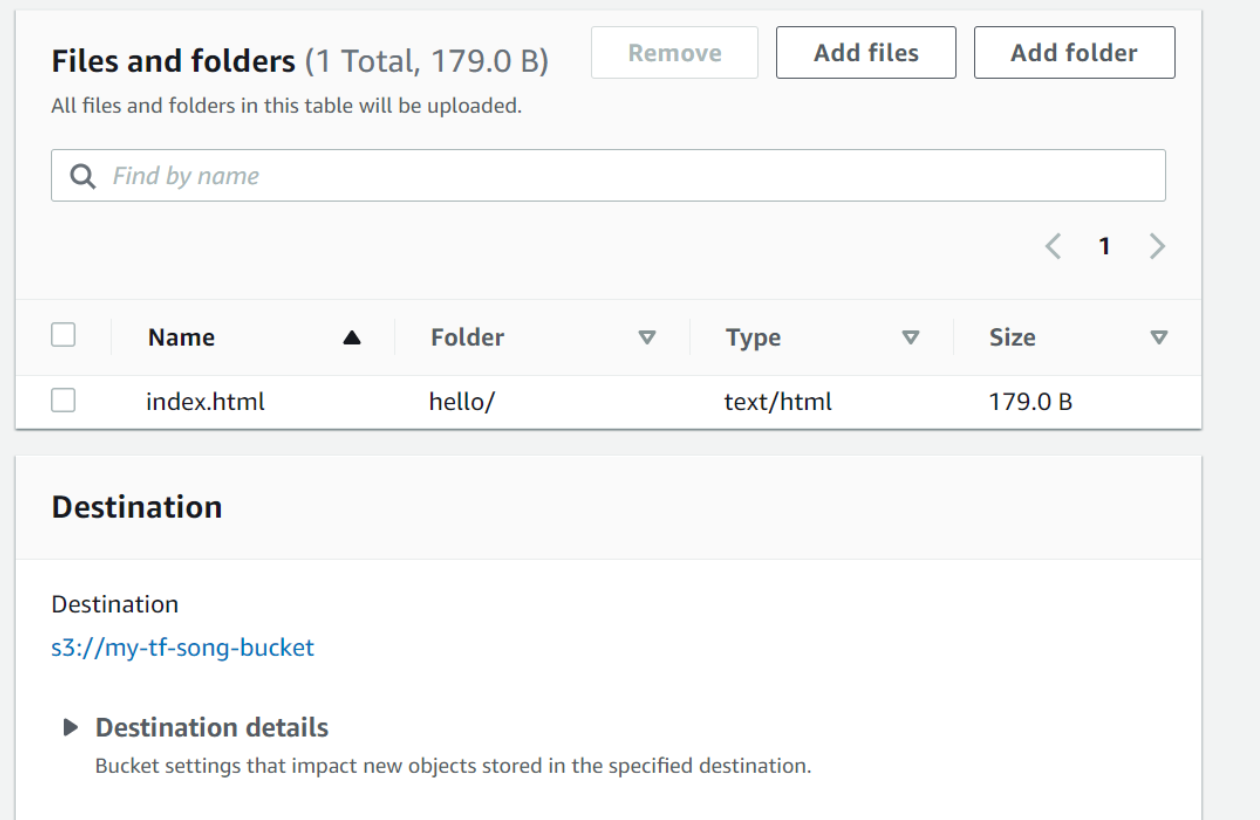The image size is (1260, 820).
Task: Click the Type column header
Action: point(753,338)
